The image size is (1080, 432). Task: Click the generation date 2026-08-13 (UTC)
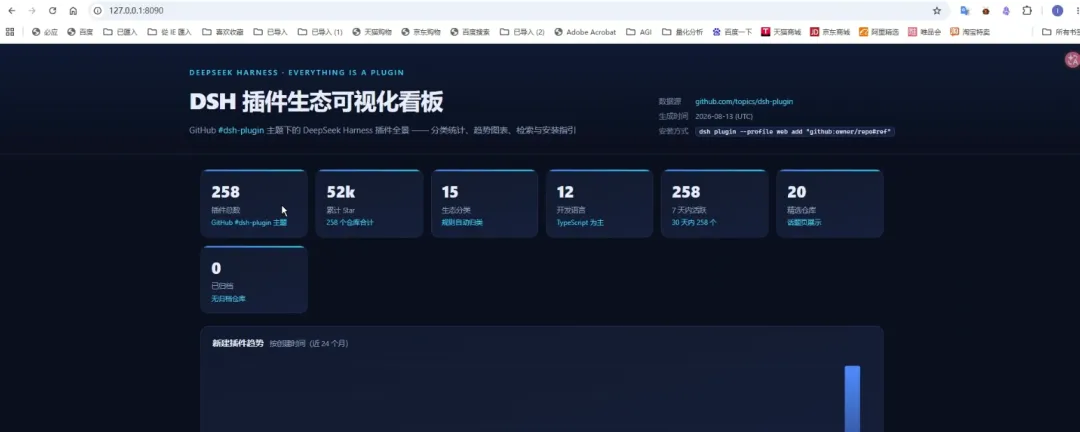724,116
